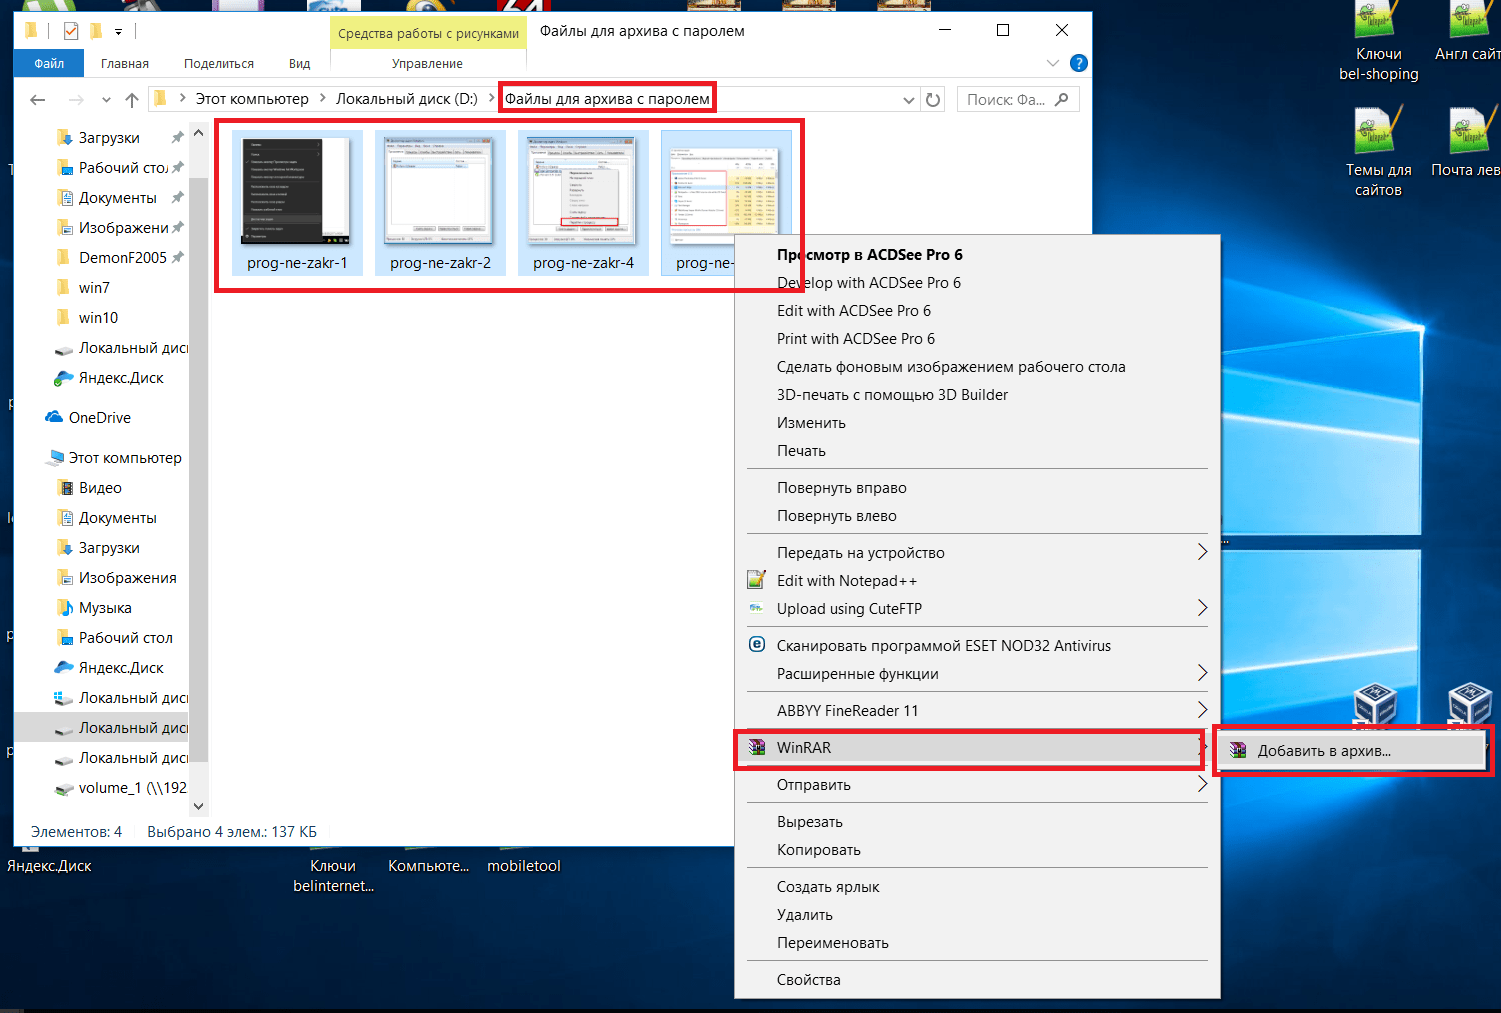This screenshot has width=1501, height=1013.
Task: Click the ESET NOD32 scan icon
Action: point(757,645)
